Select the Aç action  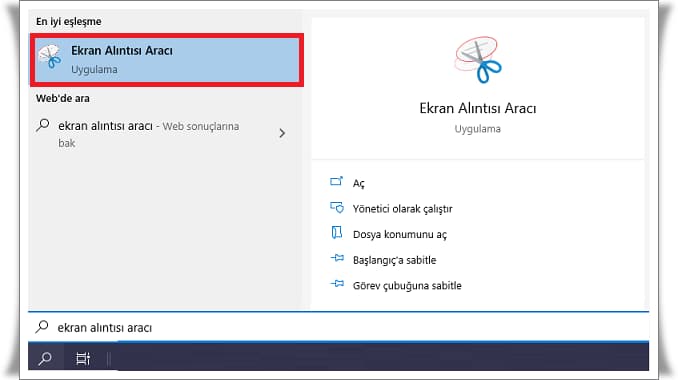358,183
